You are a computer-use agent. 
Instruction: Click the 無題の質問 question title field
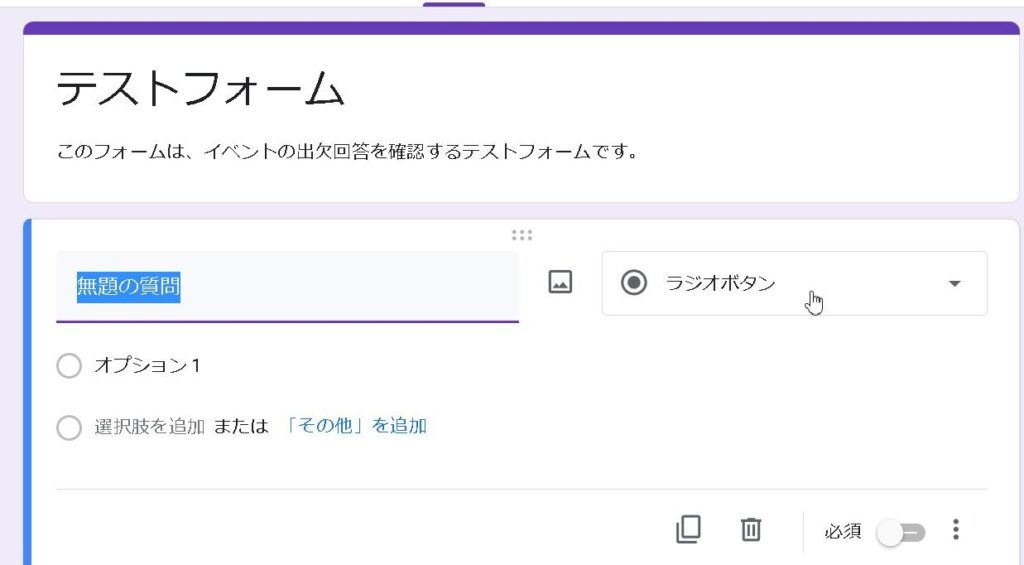[286, 287]
